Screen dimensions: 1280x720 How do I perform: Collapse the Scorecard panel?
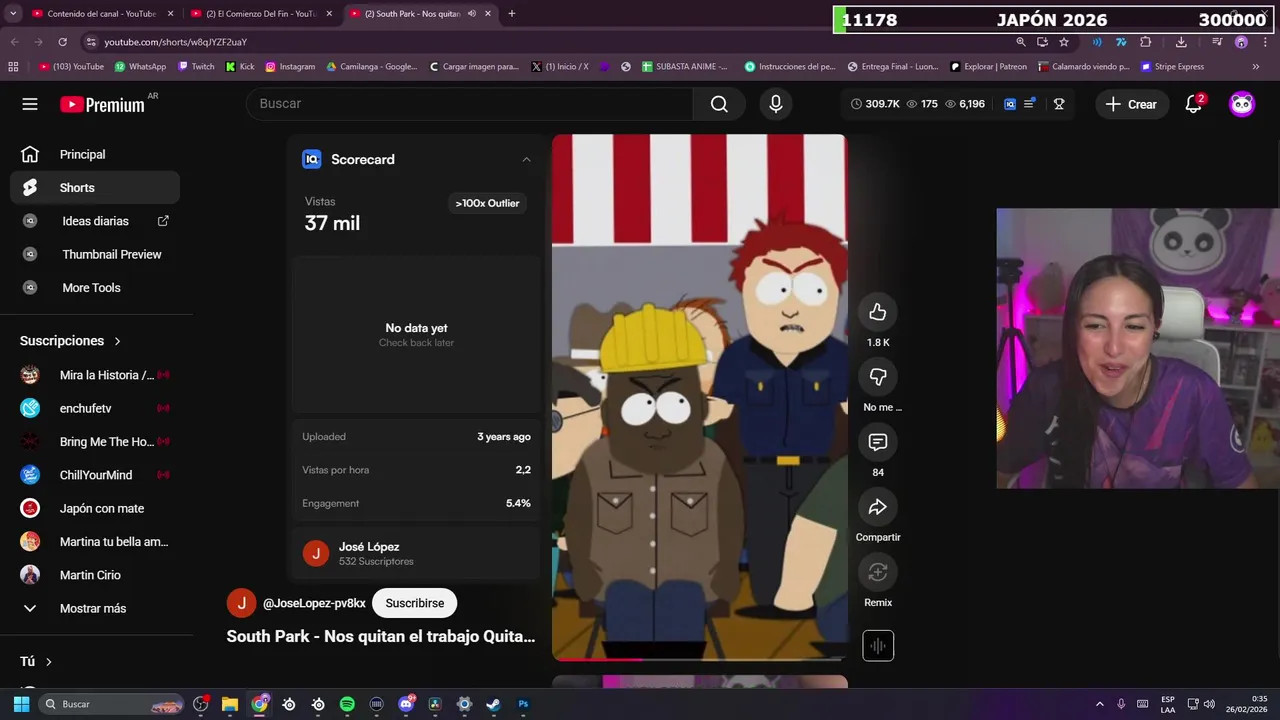point(526,159)
